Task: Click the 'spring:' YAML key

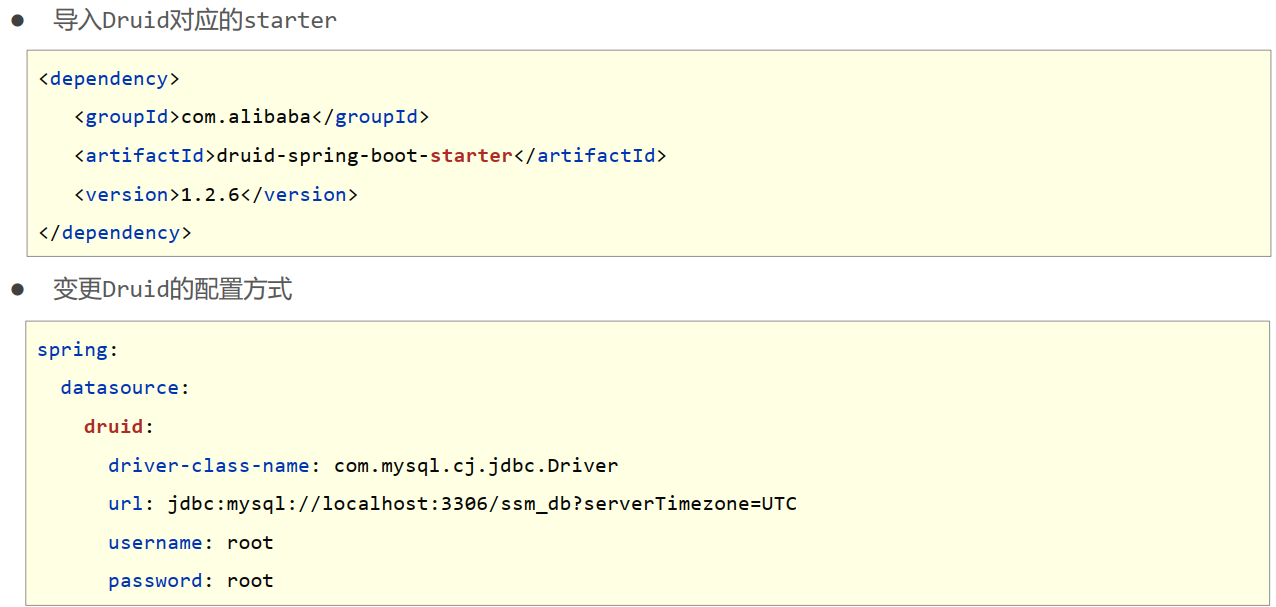Action: (x=78, y=350)
